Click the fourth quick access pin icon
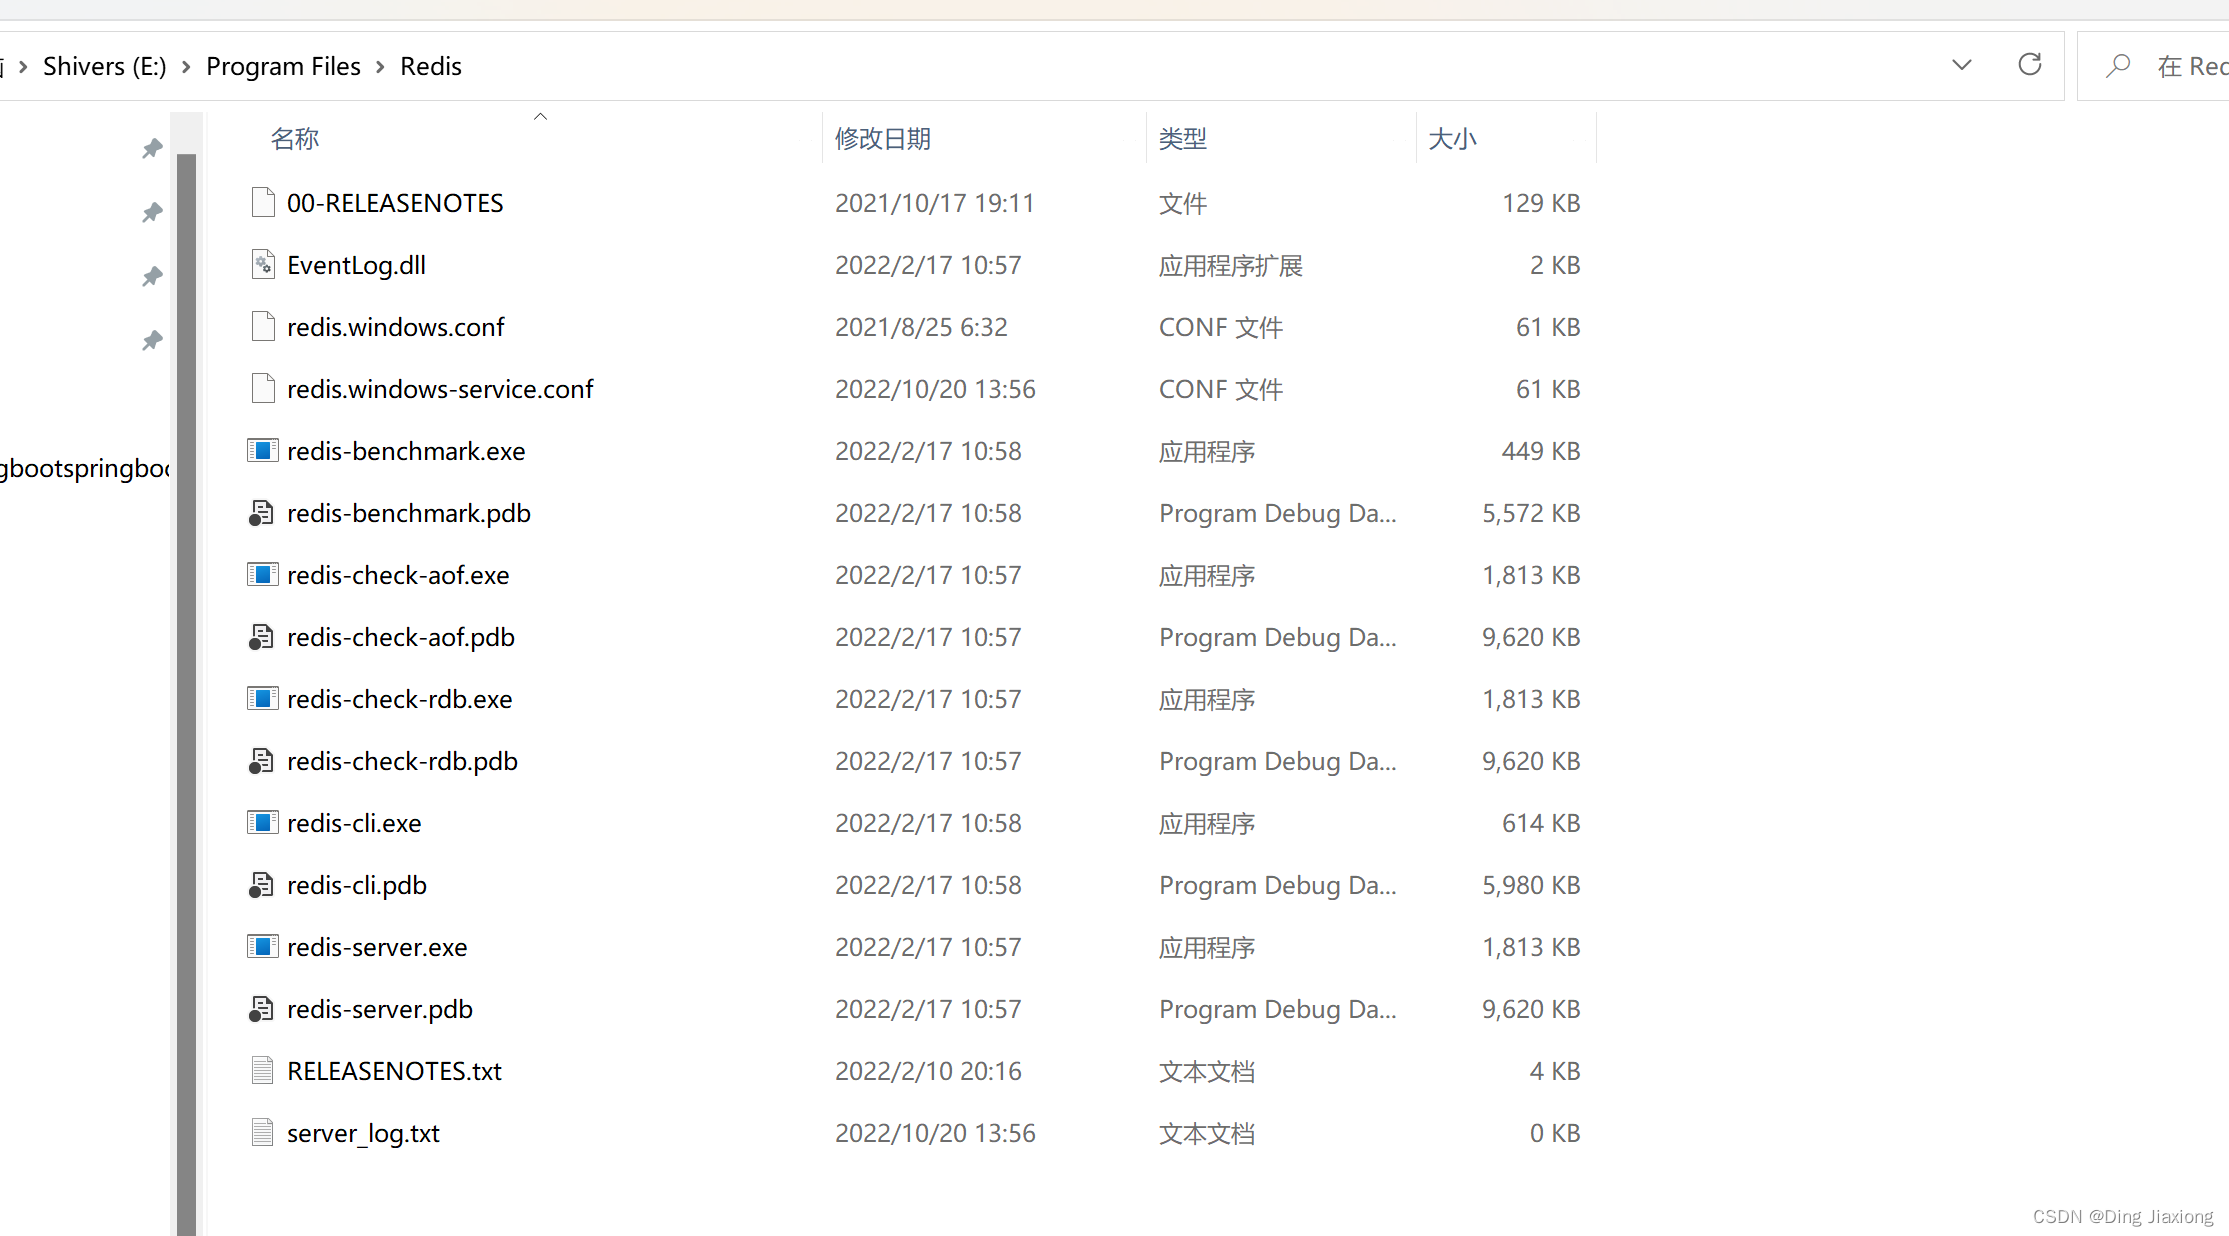Image resolution: width=2229 pixels, height=1236 pixels. point(152,340)
